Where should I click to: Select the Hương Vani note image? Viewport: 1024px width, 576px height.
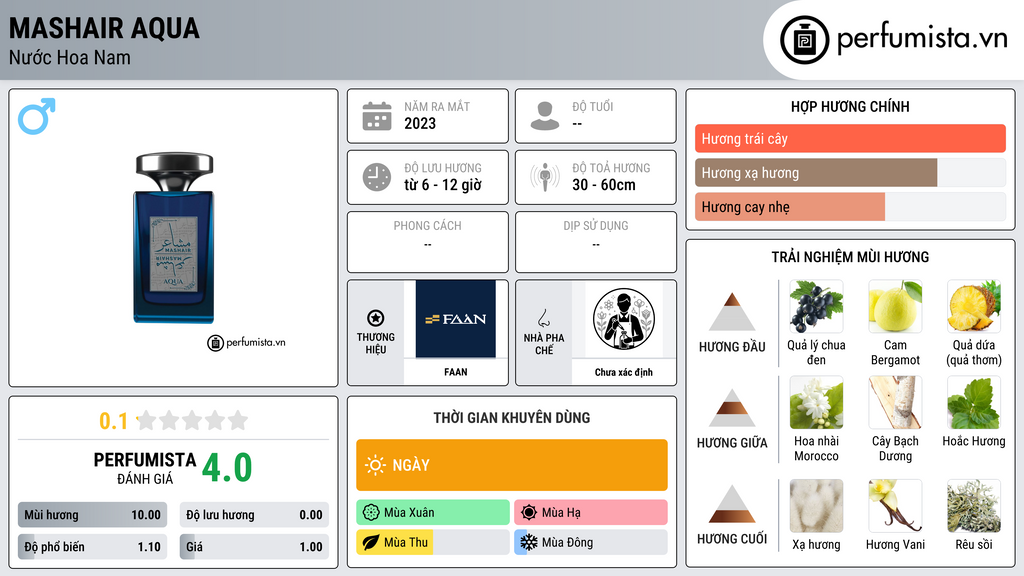click(x=895, y=506)
